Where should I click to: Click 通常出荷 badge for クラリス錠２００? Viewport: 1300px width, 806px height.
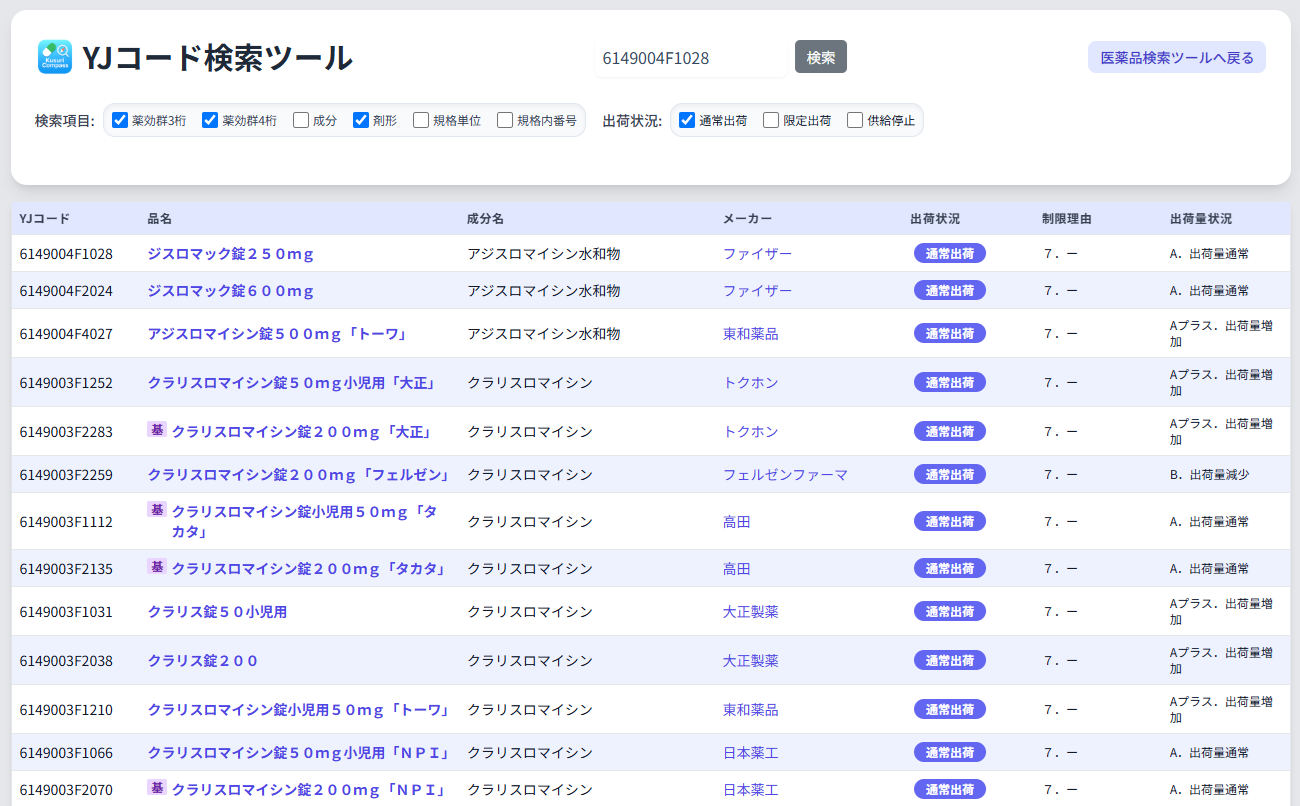coord(949,659)
